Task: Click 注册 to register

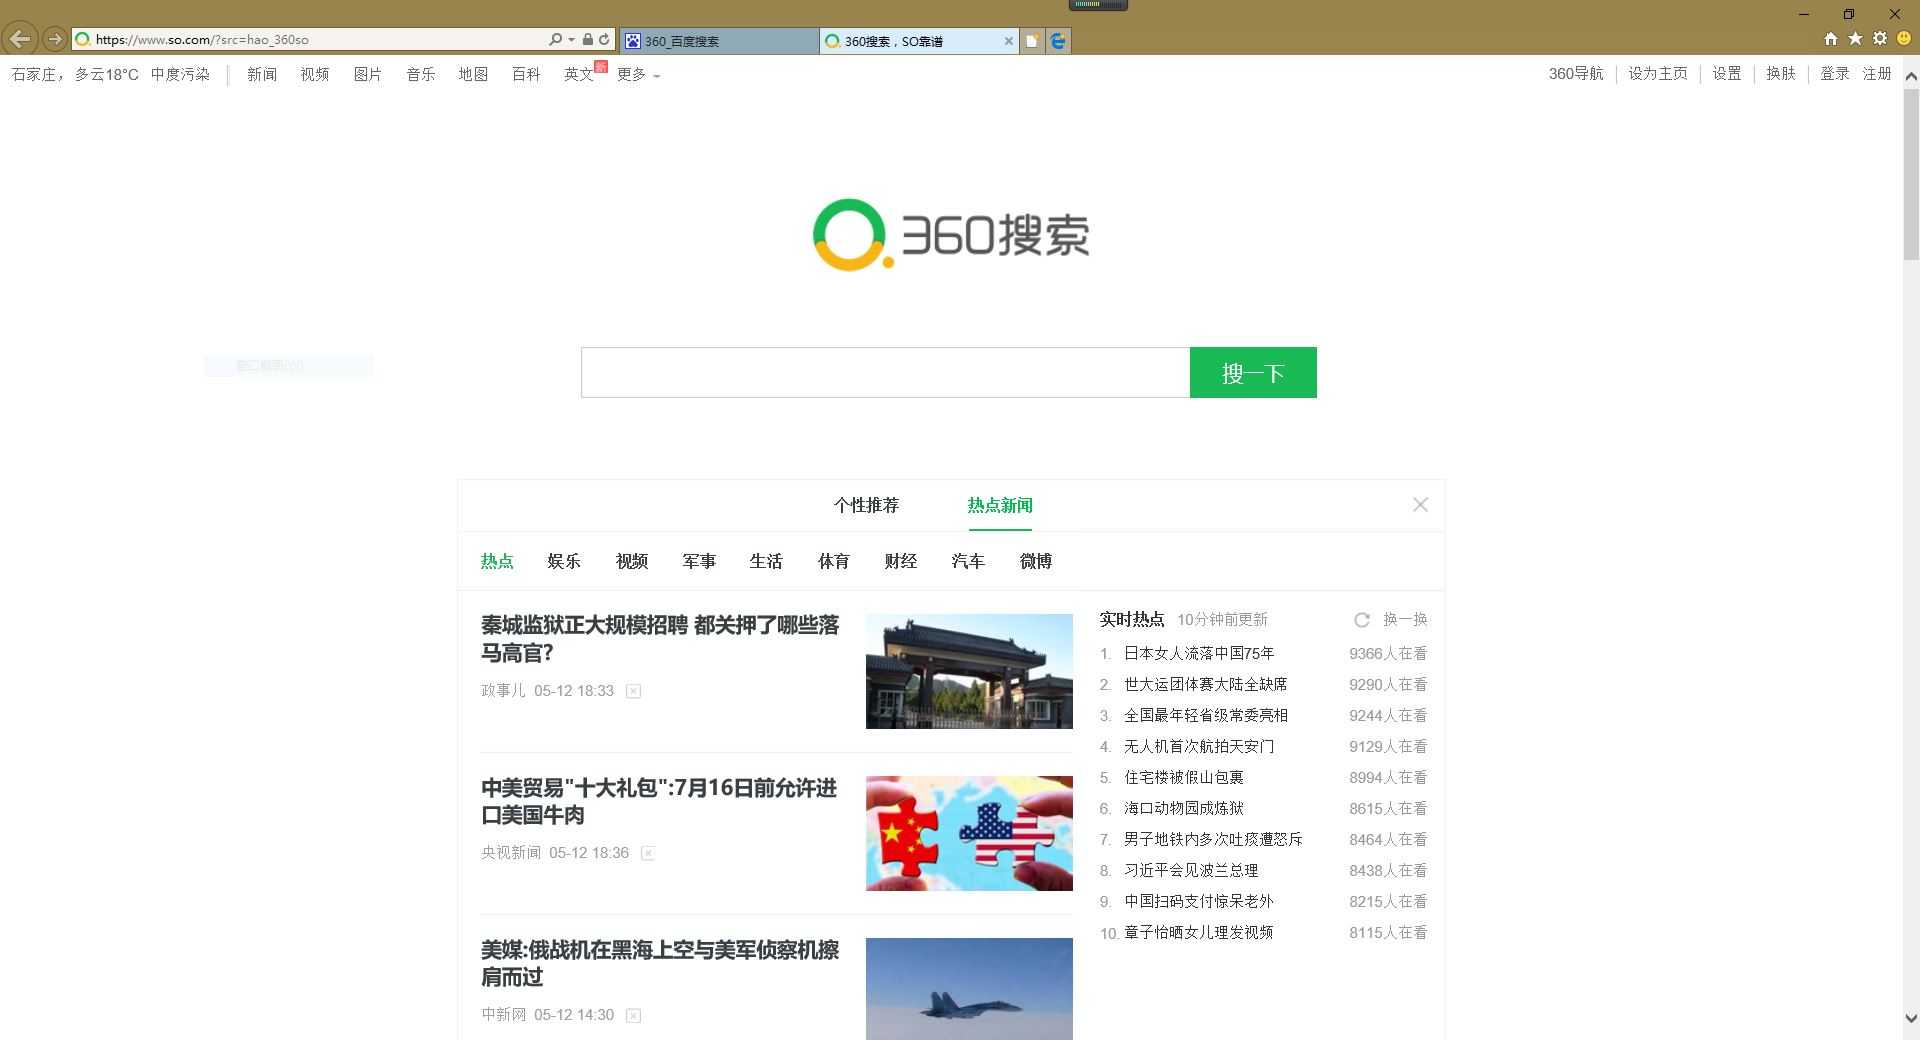Action: pos(1877,73)
